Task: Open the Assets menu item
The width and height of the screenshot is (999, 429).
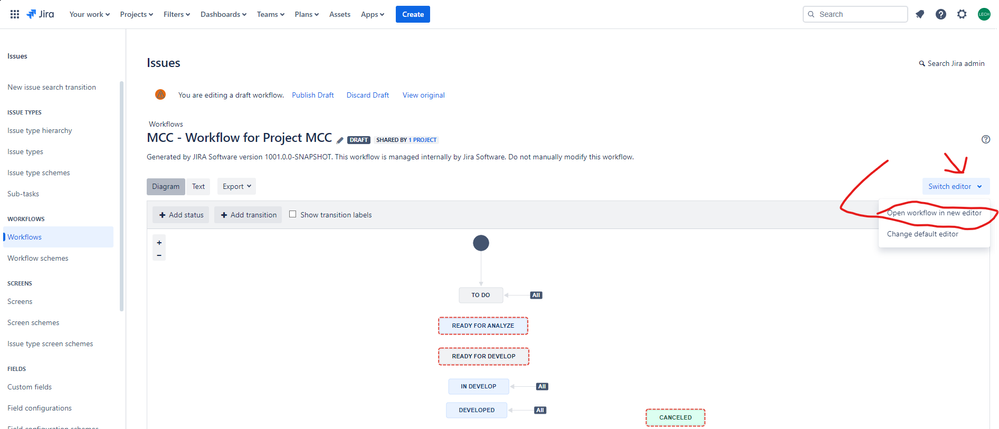Action: point(340,14)
